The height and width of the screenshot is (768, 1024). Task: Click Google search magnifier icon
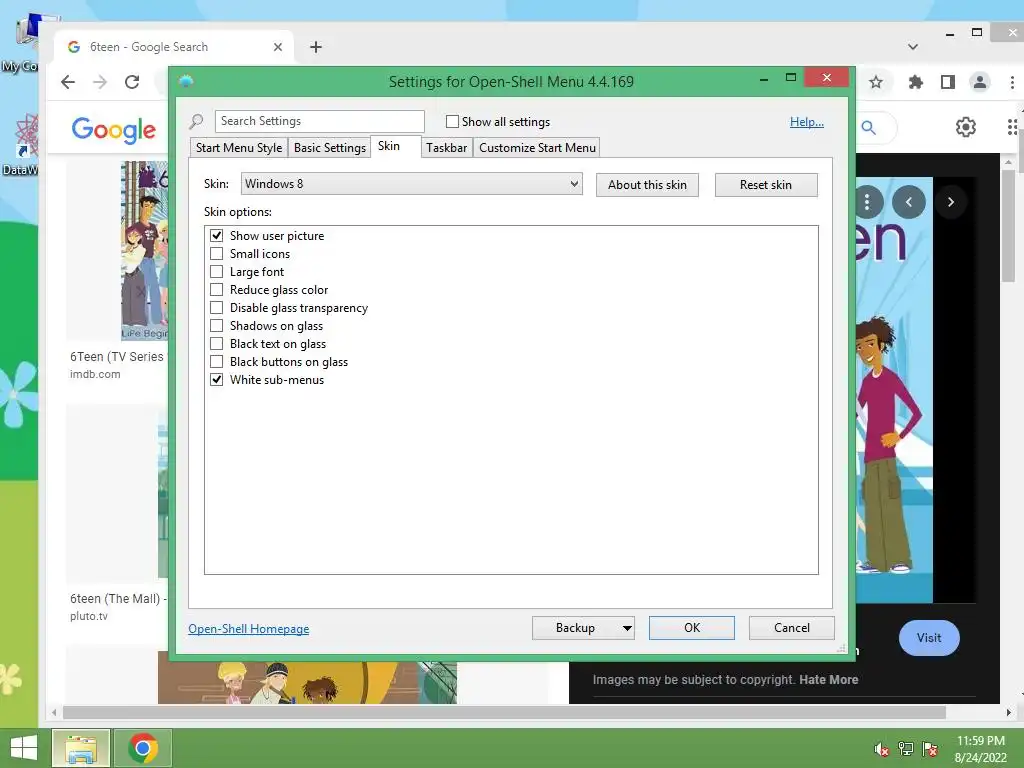(x=869, y=127)
